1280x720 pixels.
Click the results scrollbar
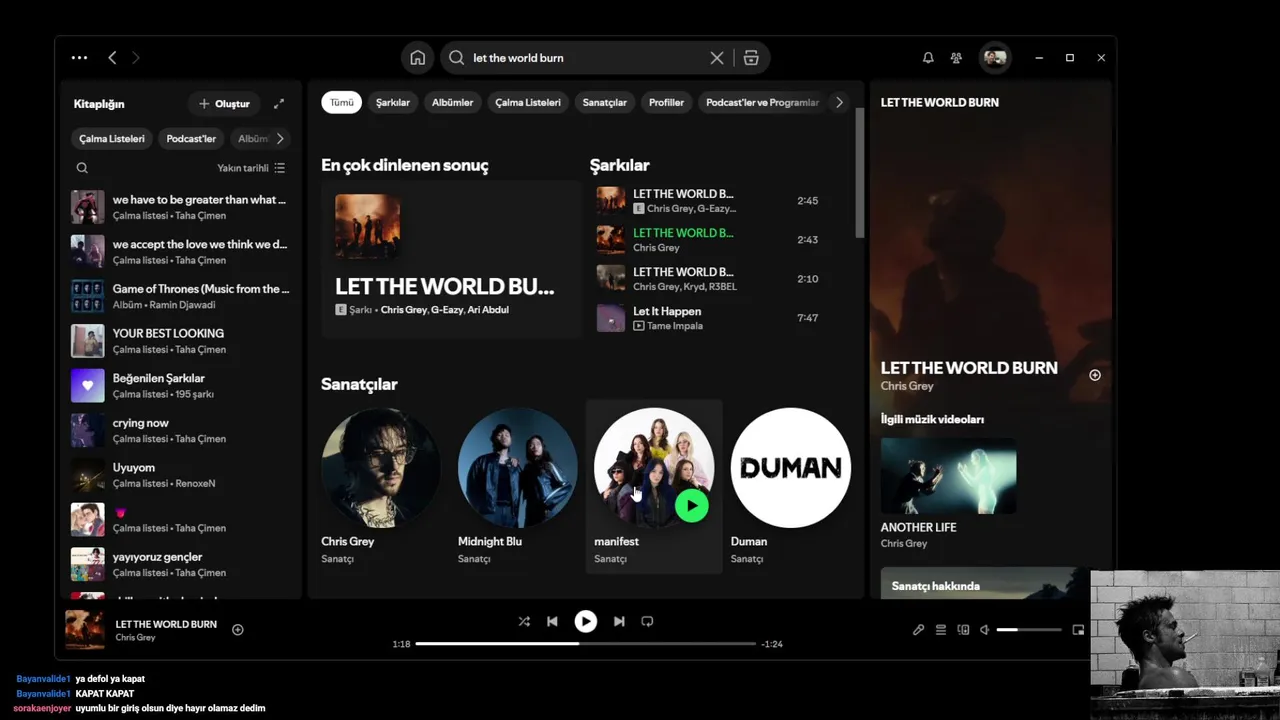(x=860, y=172)
